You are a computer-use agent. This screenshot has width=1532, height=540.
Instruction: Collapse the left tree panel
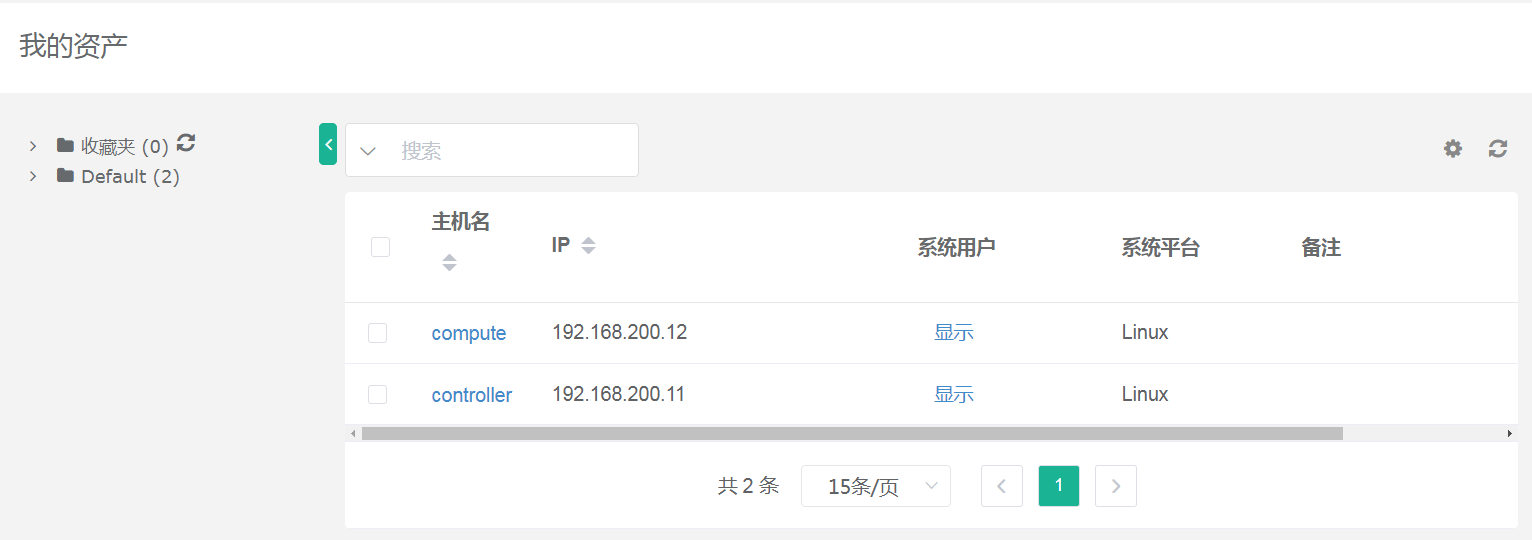coord(328,144)
